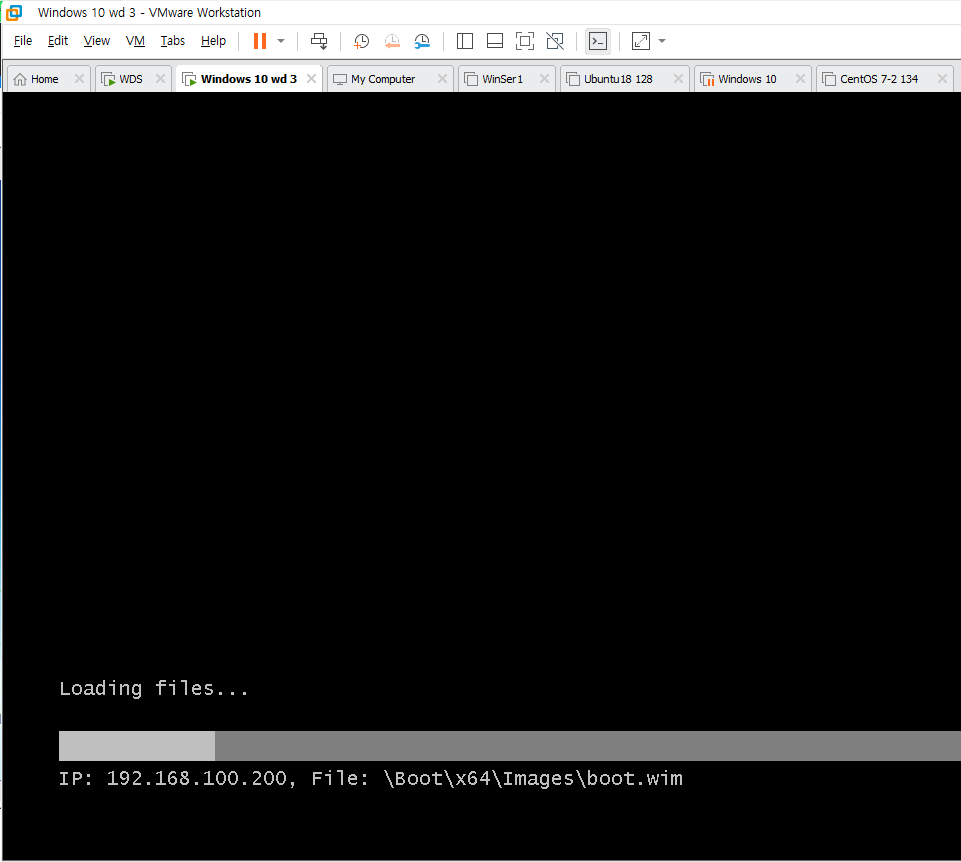
Task: Switch to the Windows 10 tab
Action: (x=747, y=79)
